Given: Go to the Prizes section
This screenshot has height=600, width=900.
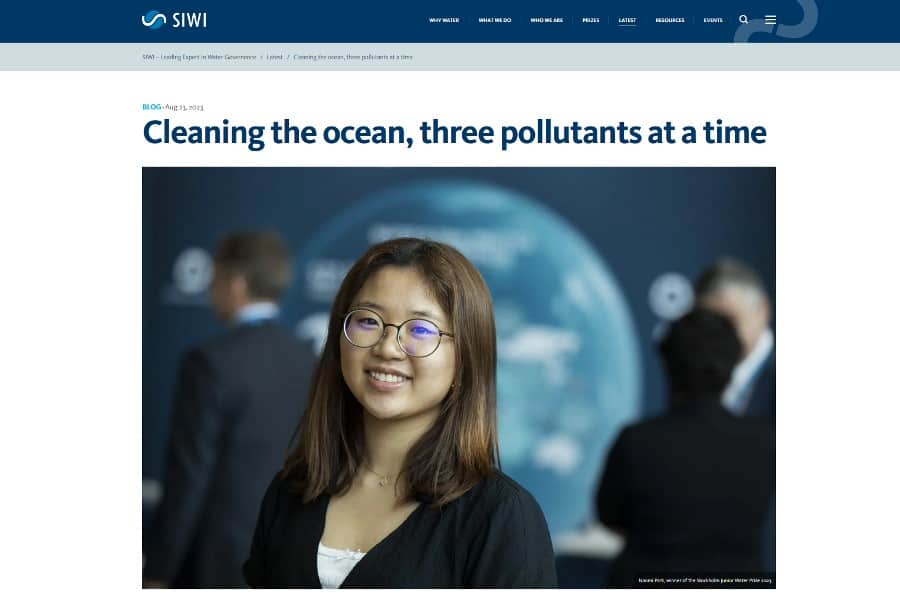Looking at the screenshot, I should coord(591,20).
